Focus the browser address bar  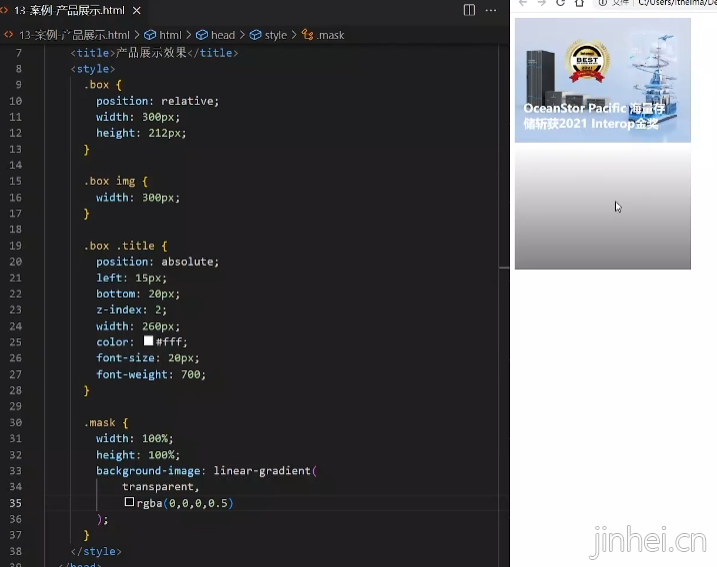pos(656,3)
